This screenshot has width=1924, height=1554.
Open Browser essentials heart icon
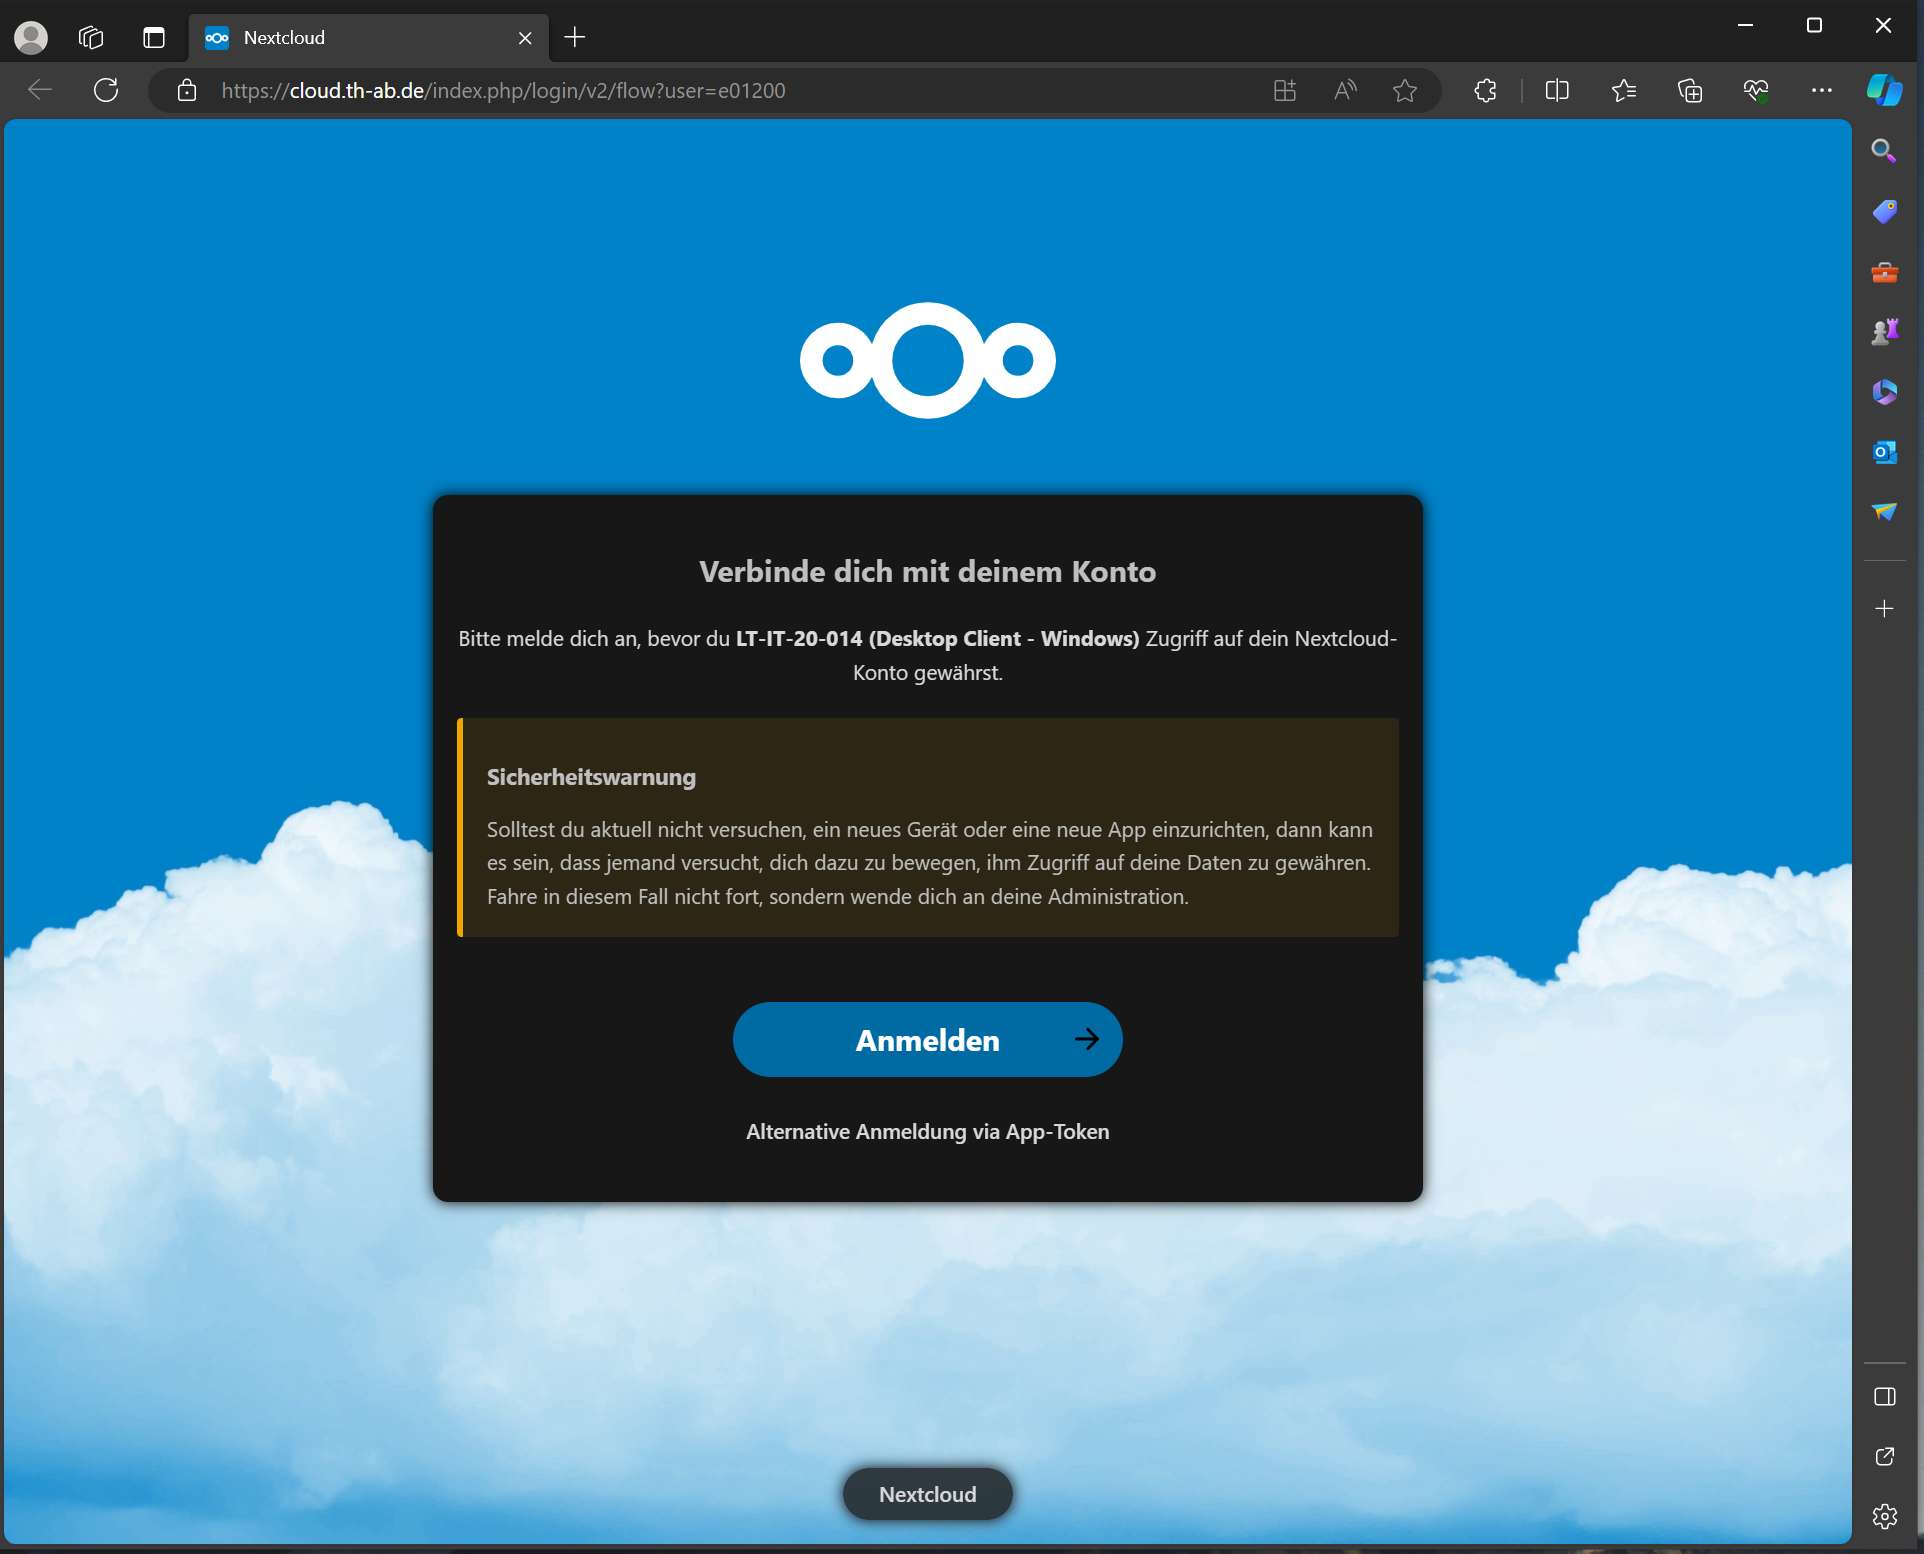click(x=1756, y=91)
